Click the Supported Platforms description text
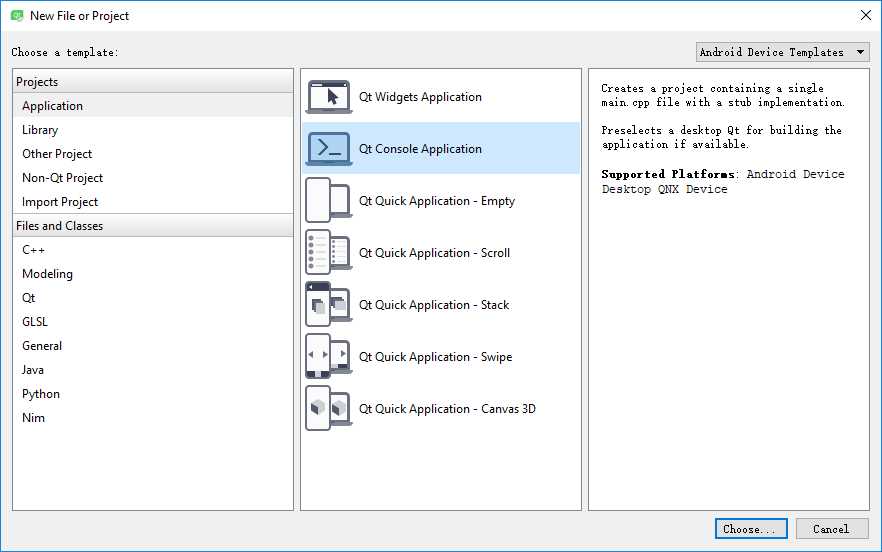 coord(723,182)
